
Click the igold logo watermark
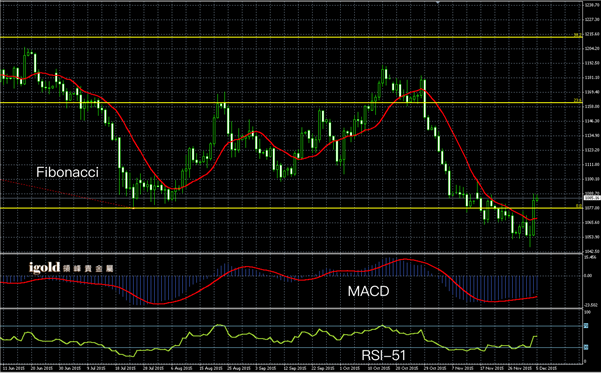pos(71,267)
